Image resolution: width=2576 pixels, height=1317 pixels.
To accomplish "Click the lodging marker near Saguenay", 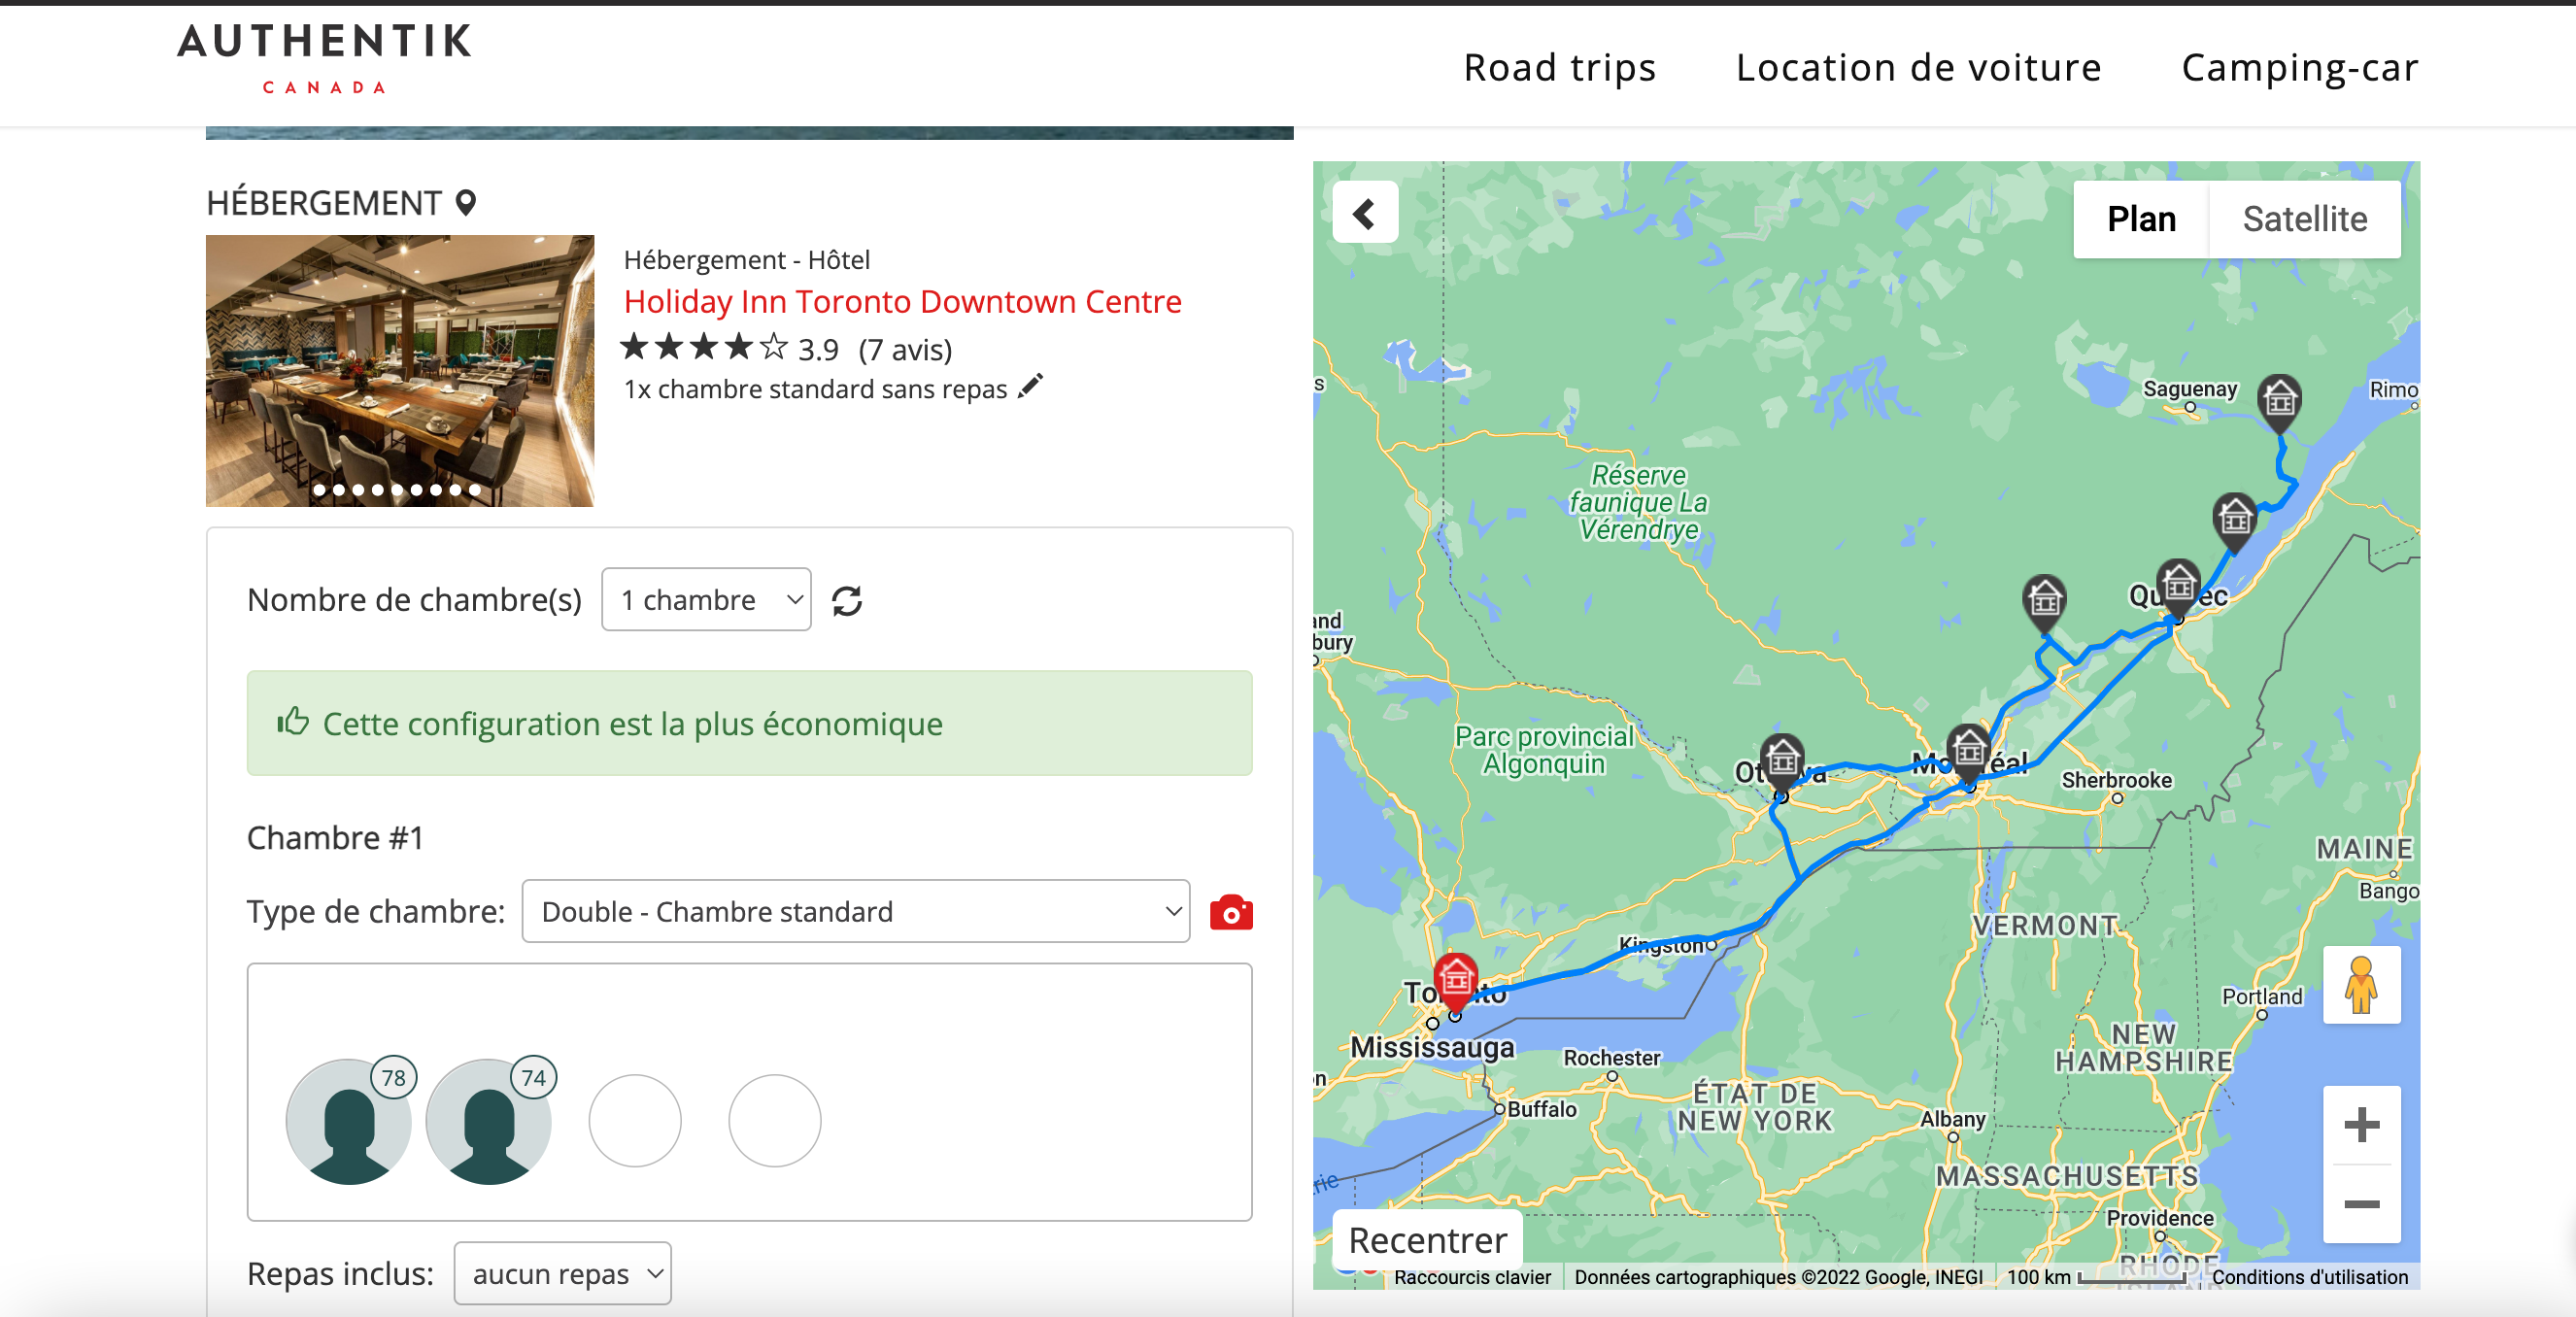I will click(2280, 402).
